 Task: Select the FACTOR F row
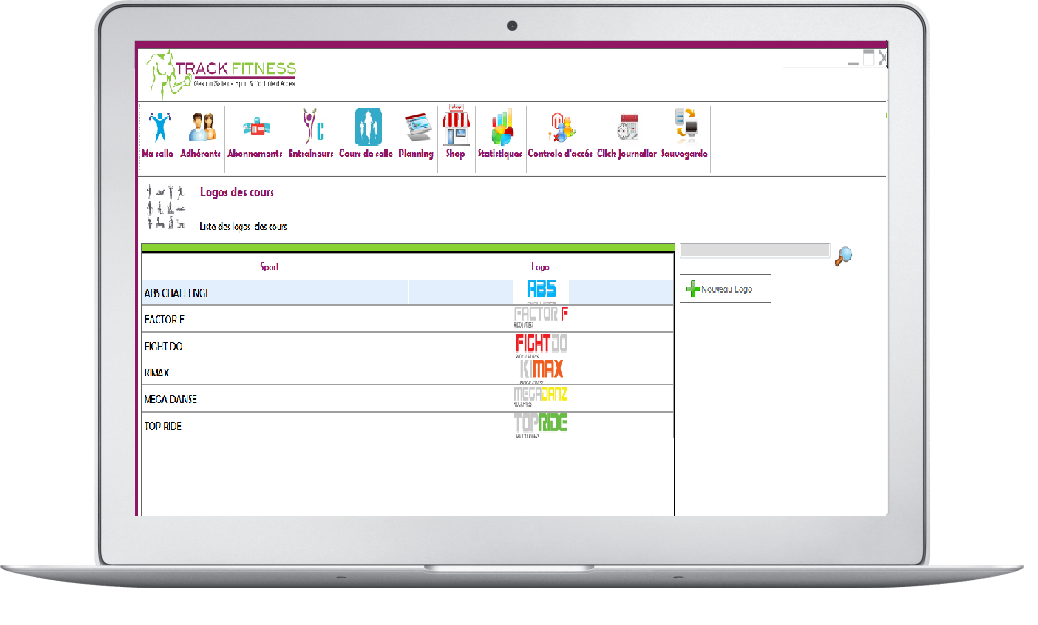275,319
